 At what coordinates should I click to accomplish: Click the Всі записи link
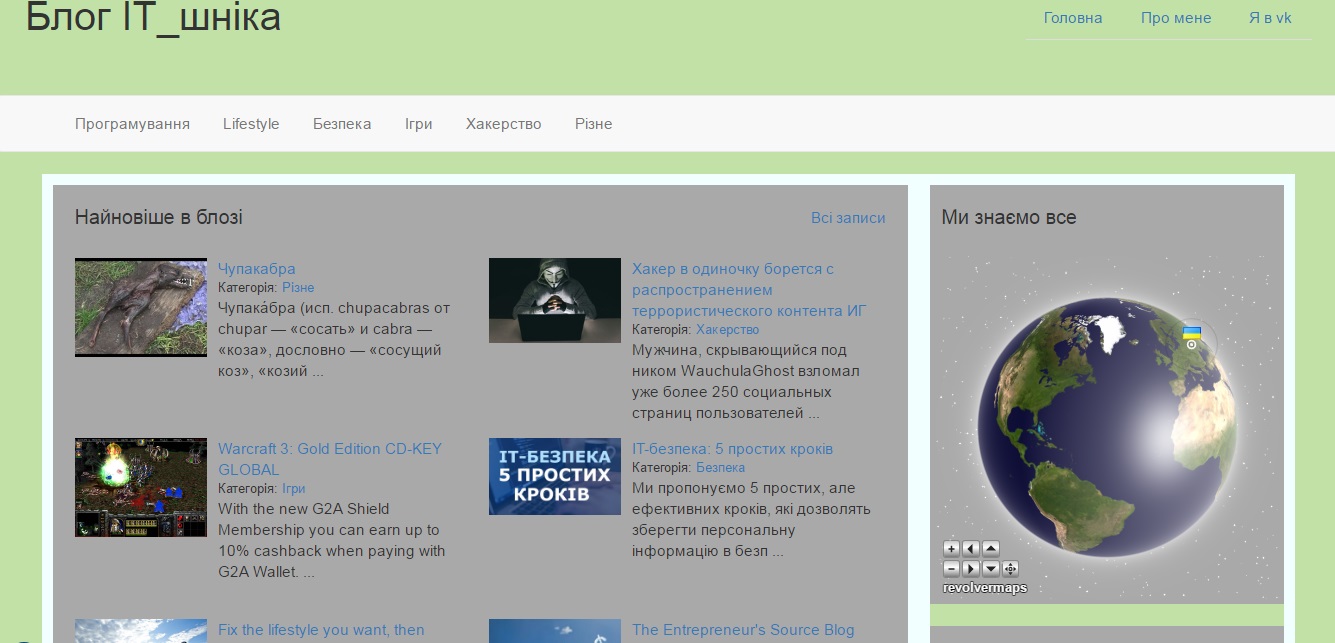point(848,218)
